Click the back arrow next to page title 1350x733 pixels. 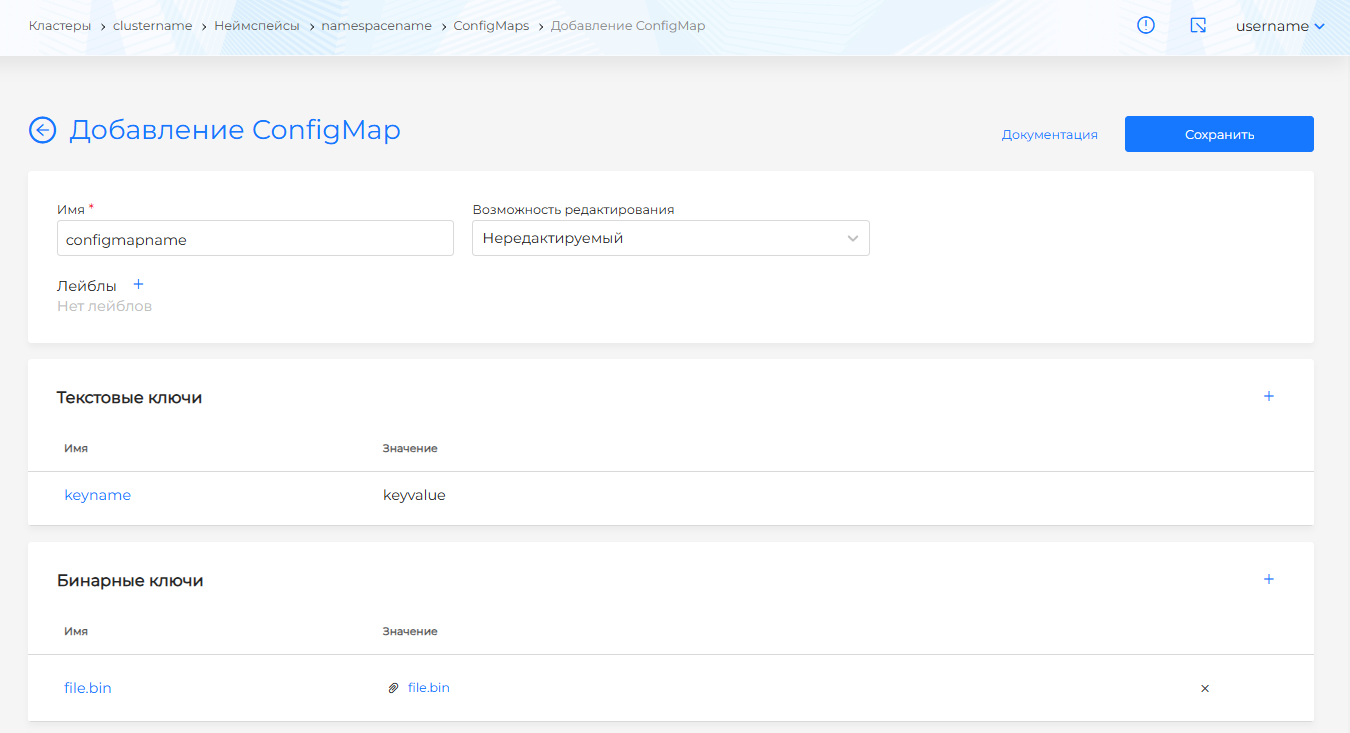42,131
